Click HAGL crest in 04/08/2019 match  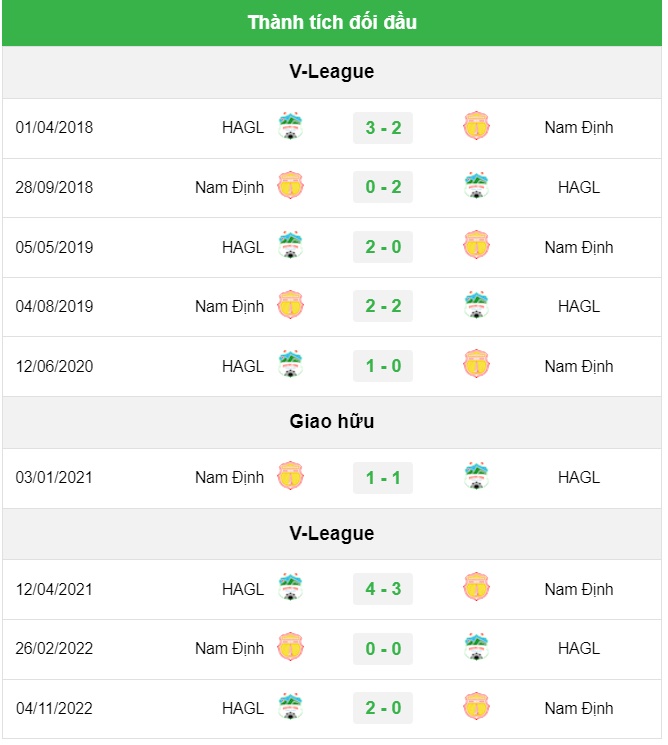point(476,305)
